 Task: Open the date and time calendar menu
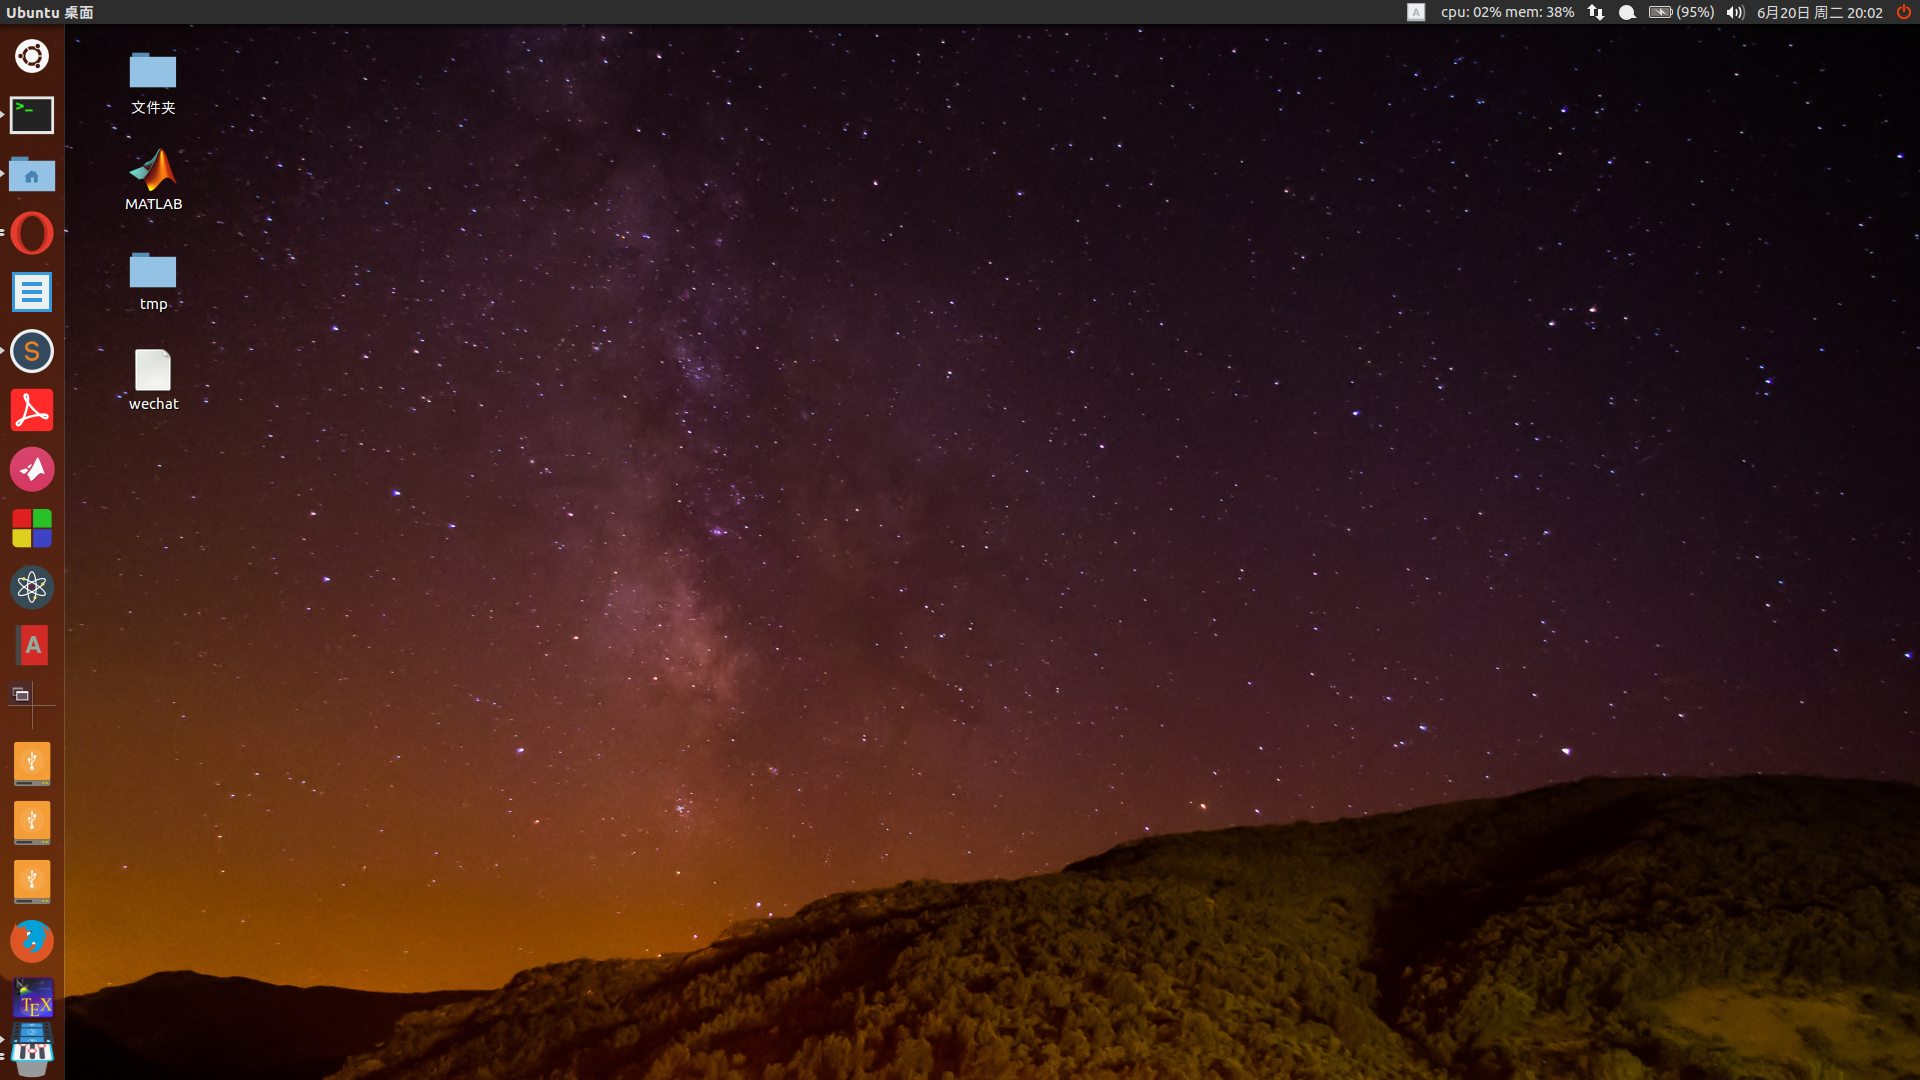click(1819, 12)
